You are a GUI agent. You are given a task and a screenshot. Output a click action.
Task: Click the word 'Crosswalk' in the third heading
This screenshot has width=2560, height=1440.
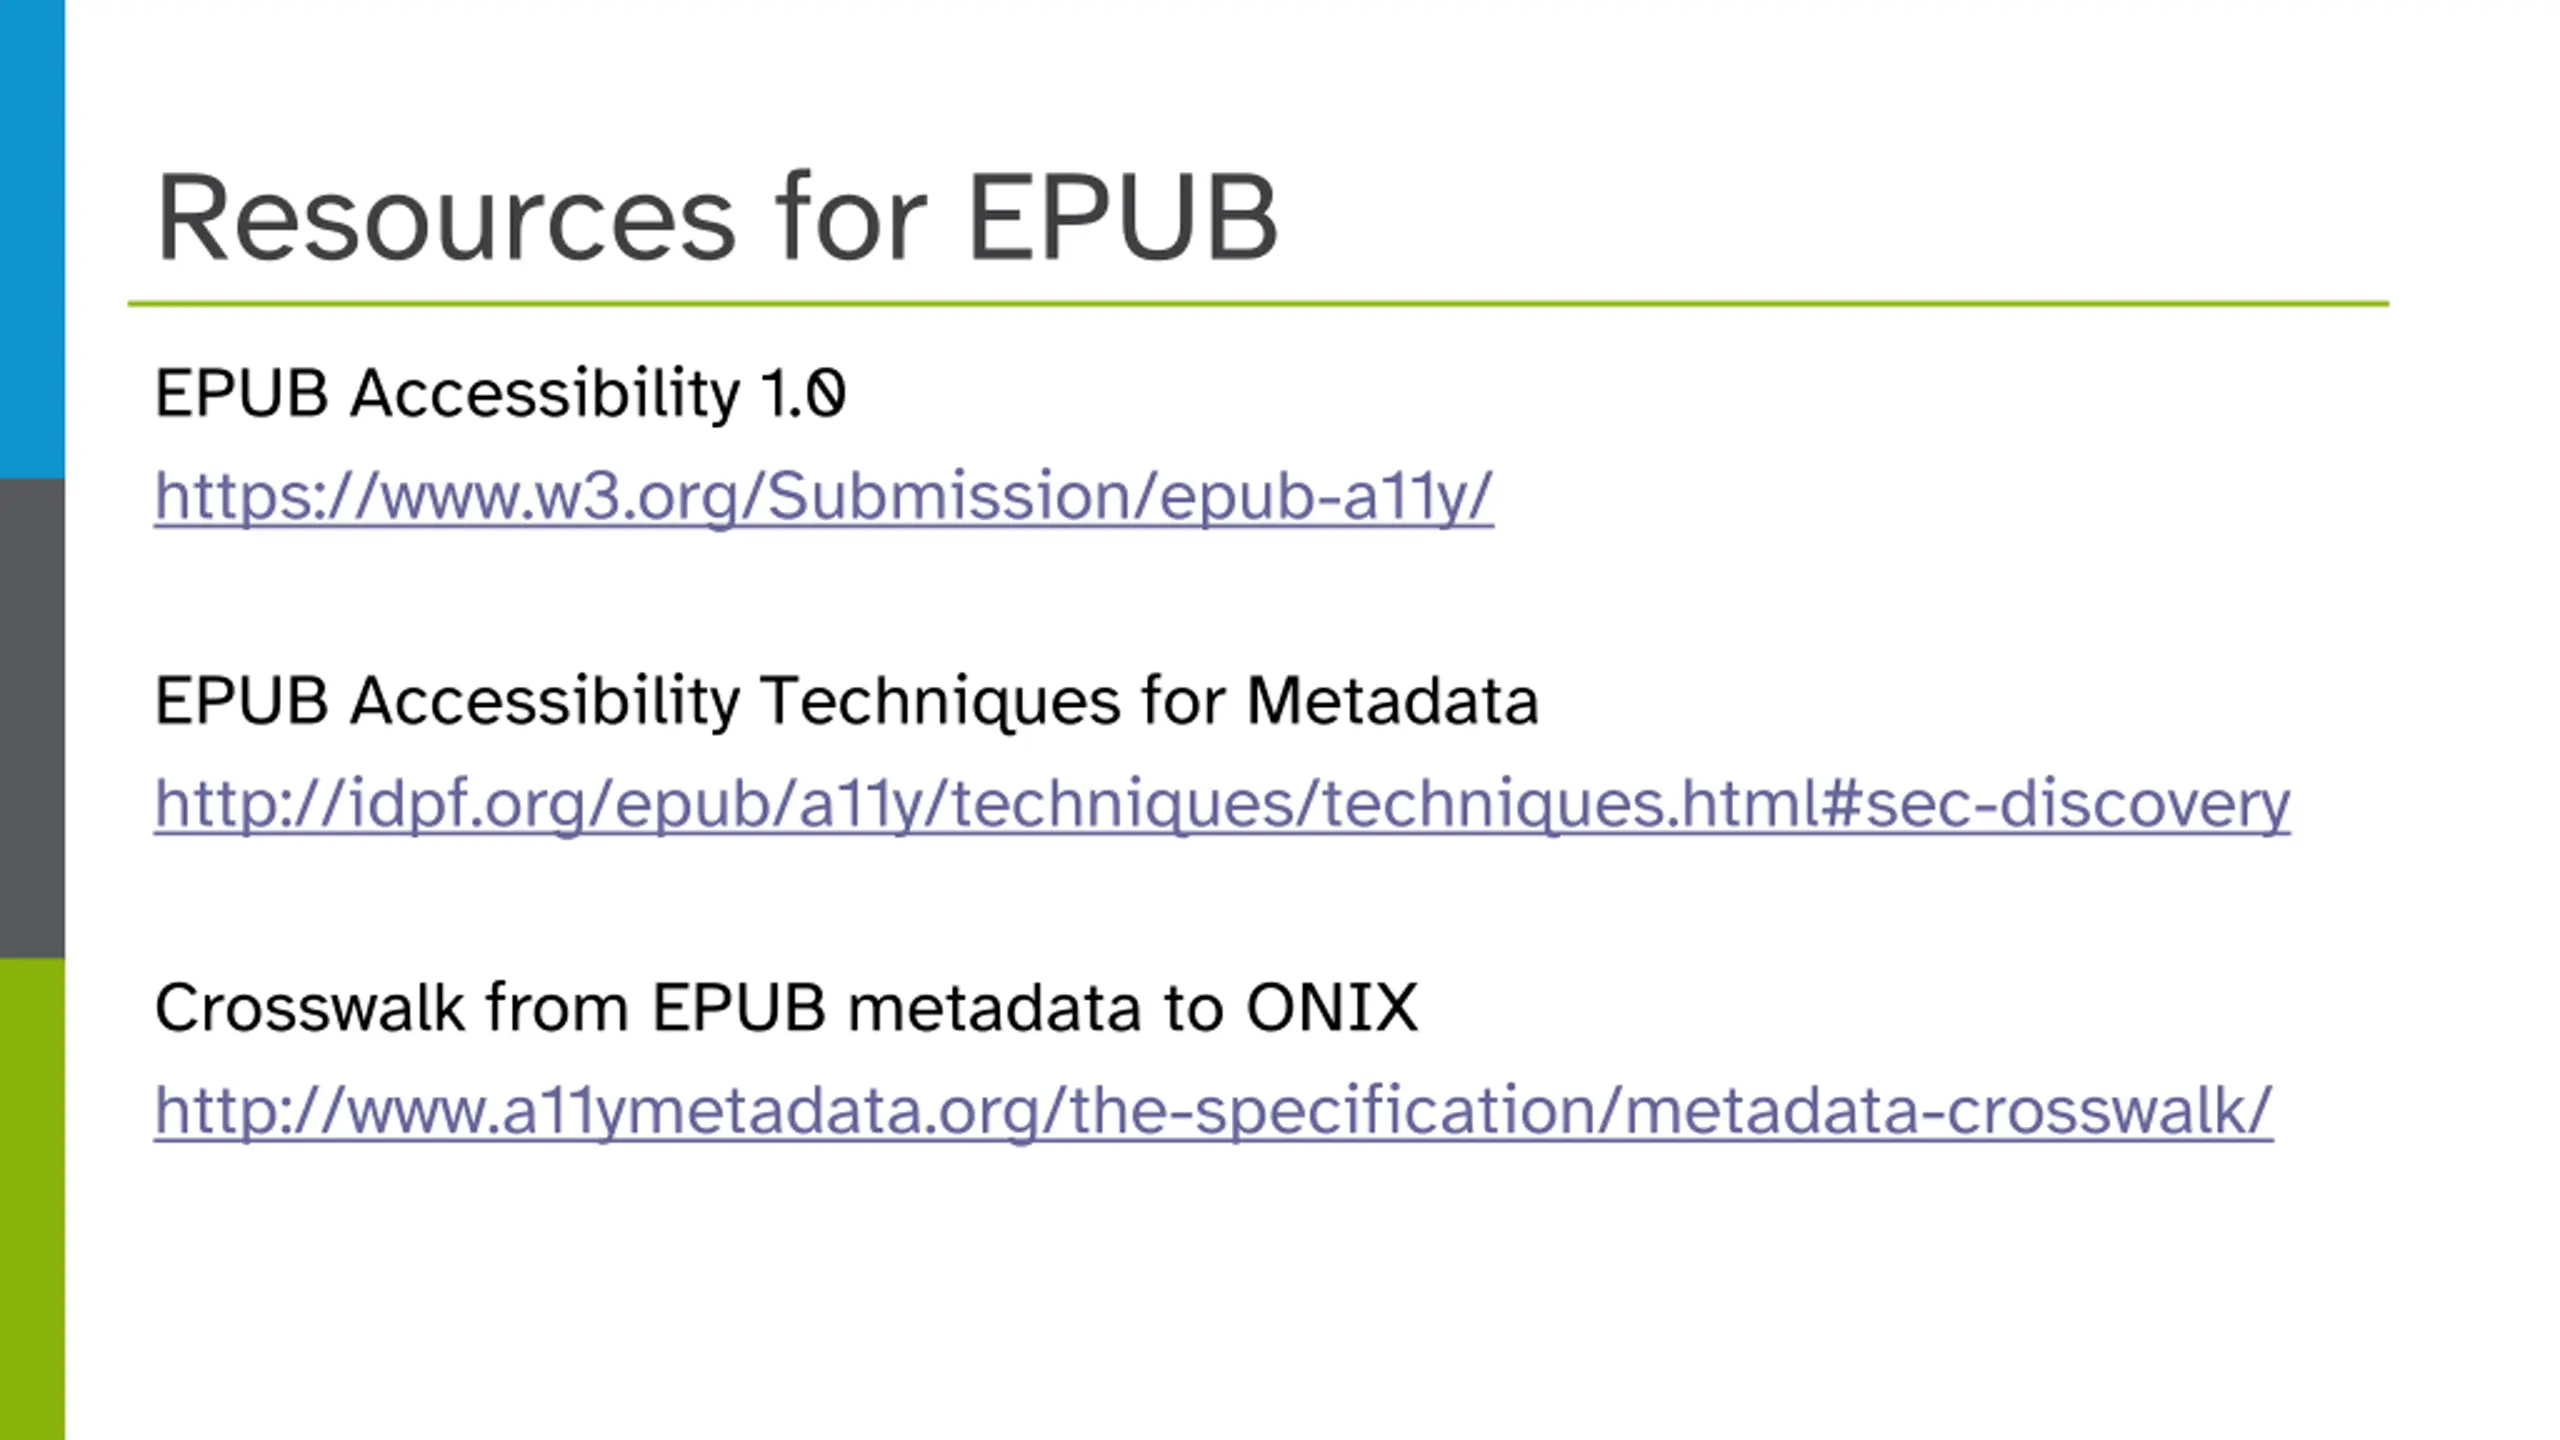click(x=309, y=1007)
